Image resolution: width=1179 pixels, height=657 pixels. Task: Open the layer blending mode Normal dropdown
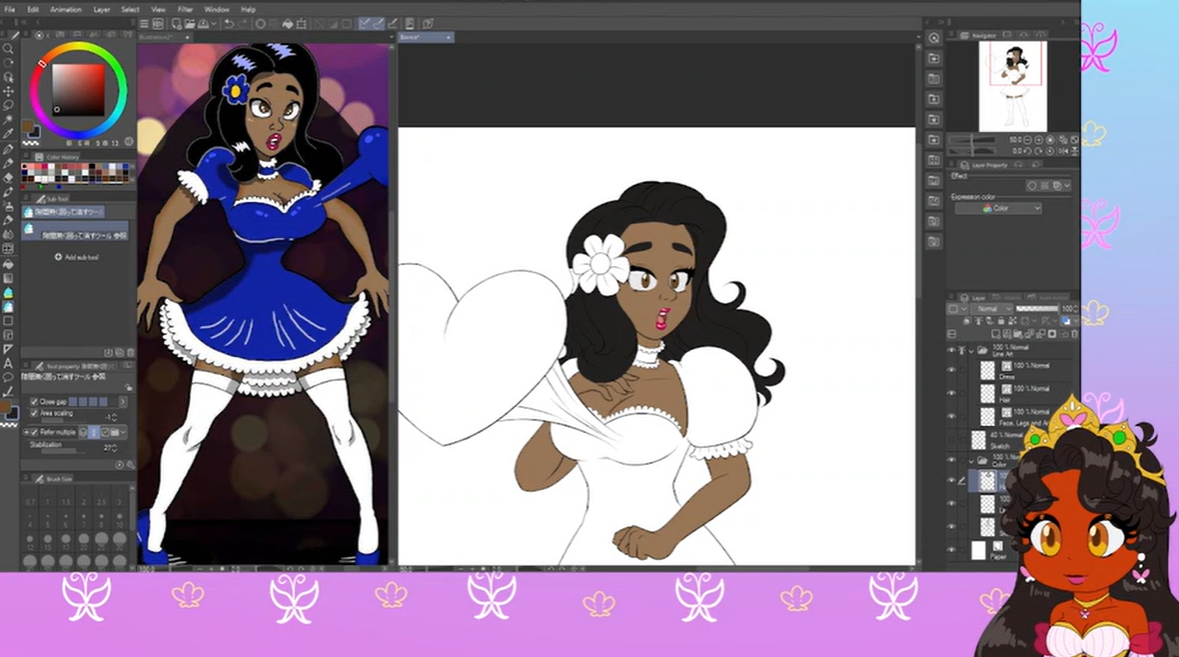pos(993,309)
